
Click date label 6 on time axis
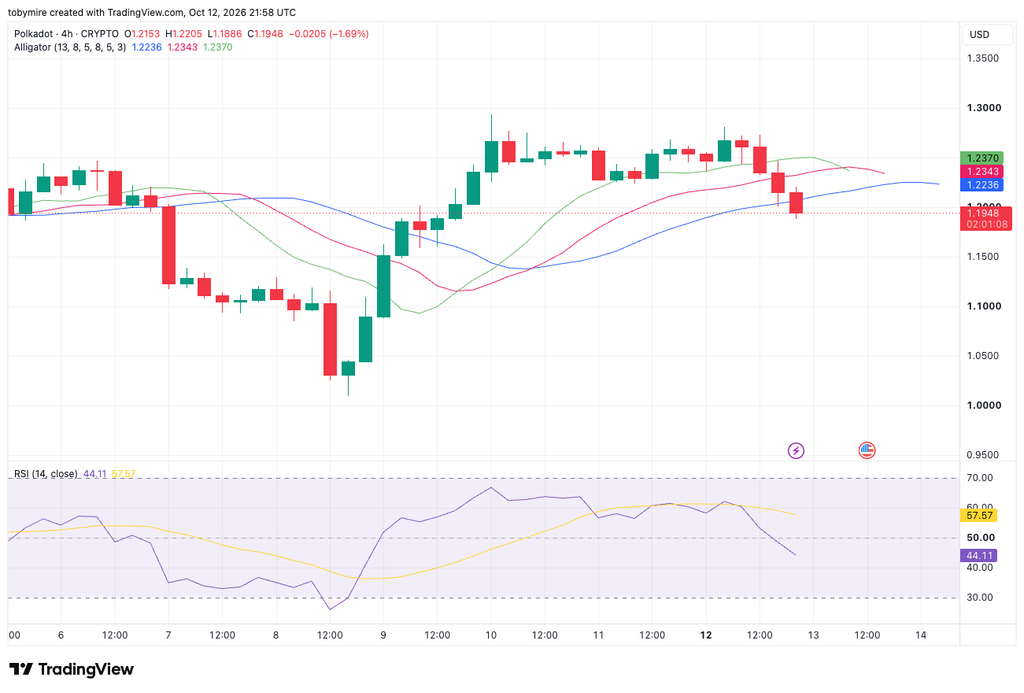(61, 635)
